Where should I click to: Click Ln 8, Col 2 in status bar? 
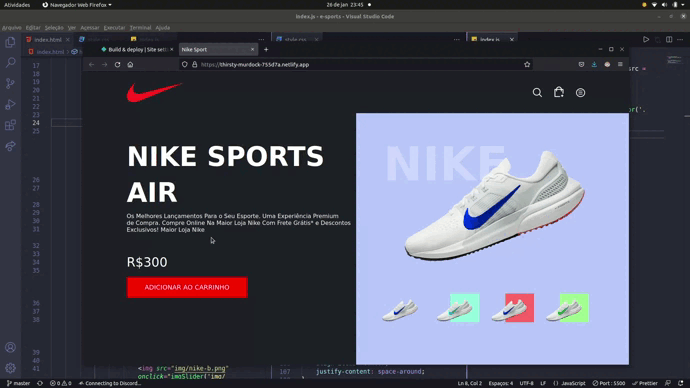[470, 383]
